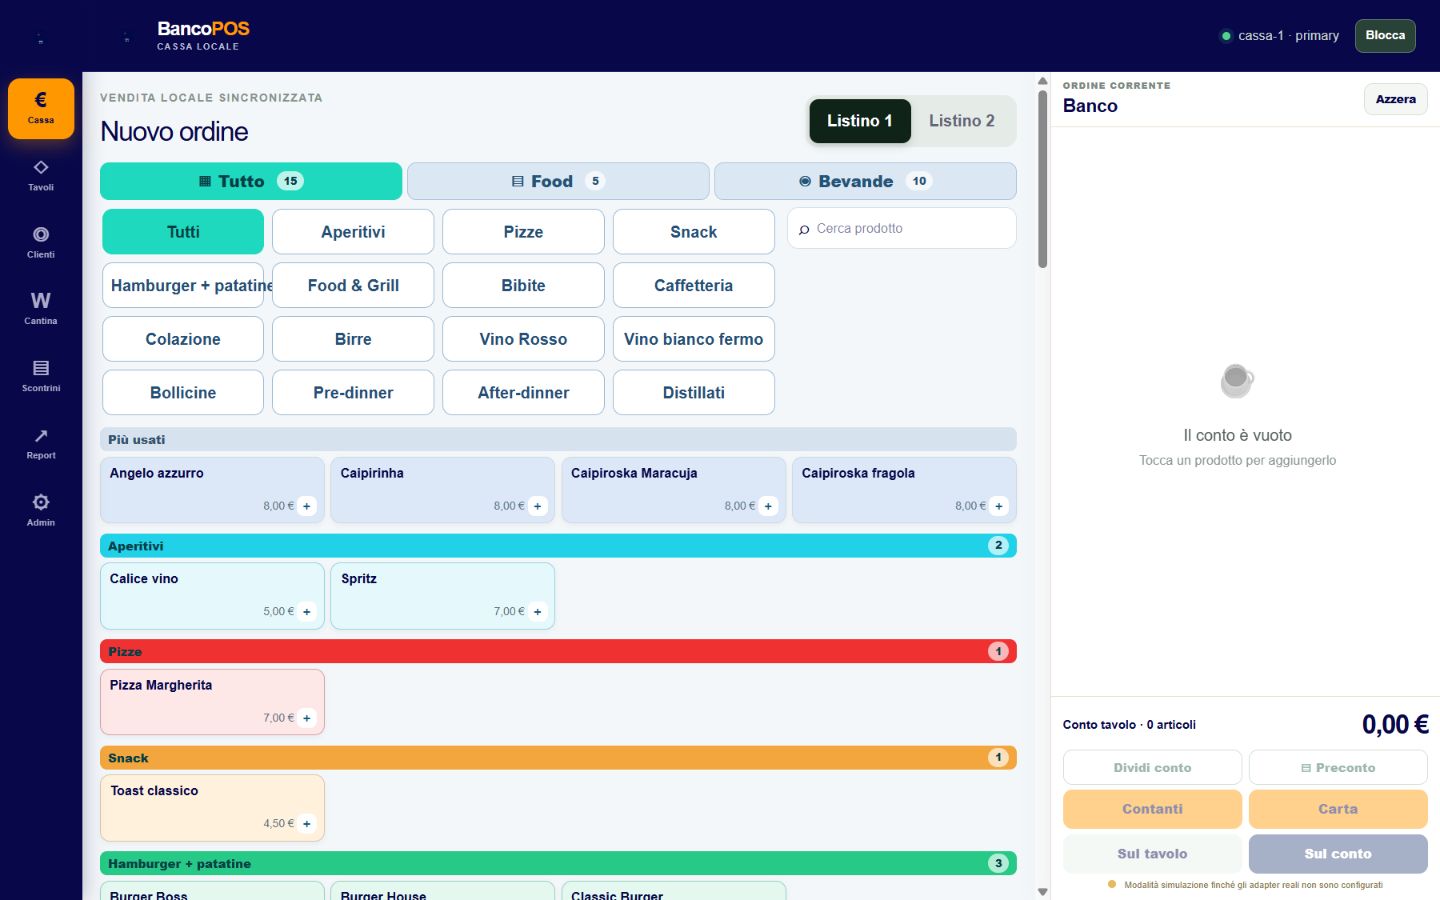
Task: Filter by After-dinner subcategory
Action: coord(523,393)
